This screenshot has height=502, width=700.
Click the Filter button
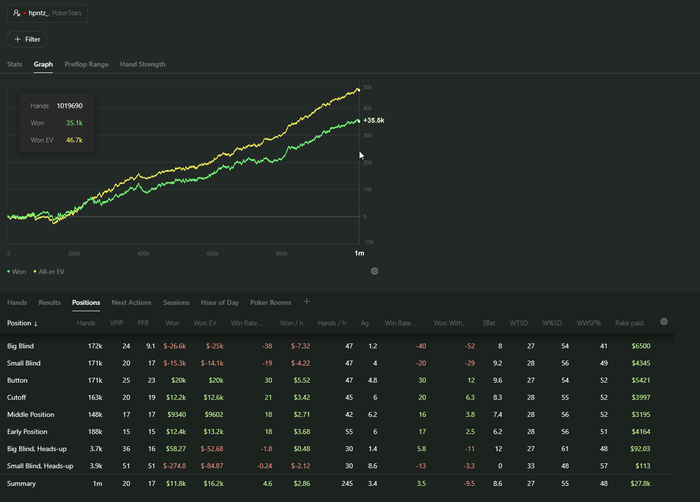coord(27,39)
